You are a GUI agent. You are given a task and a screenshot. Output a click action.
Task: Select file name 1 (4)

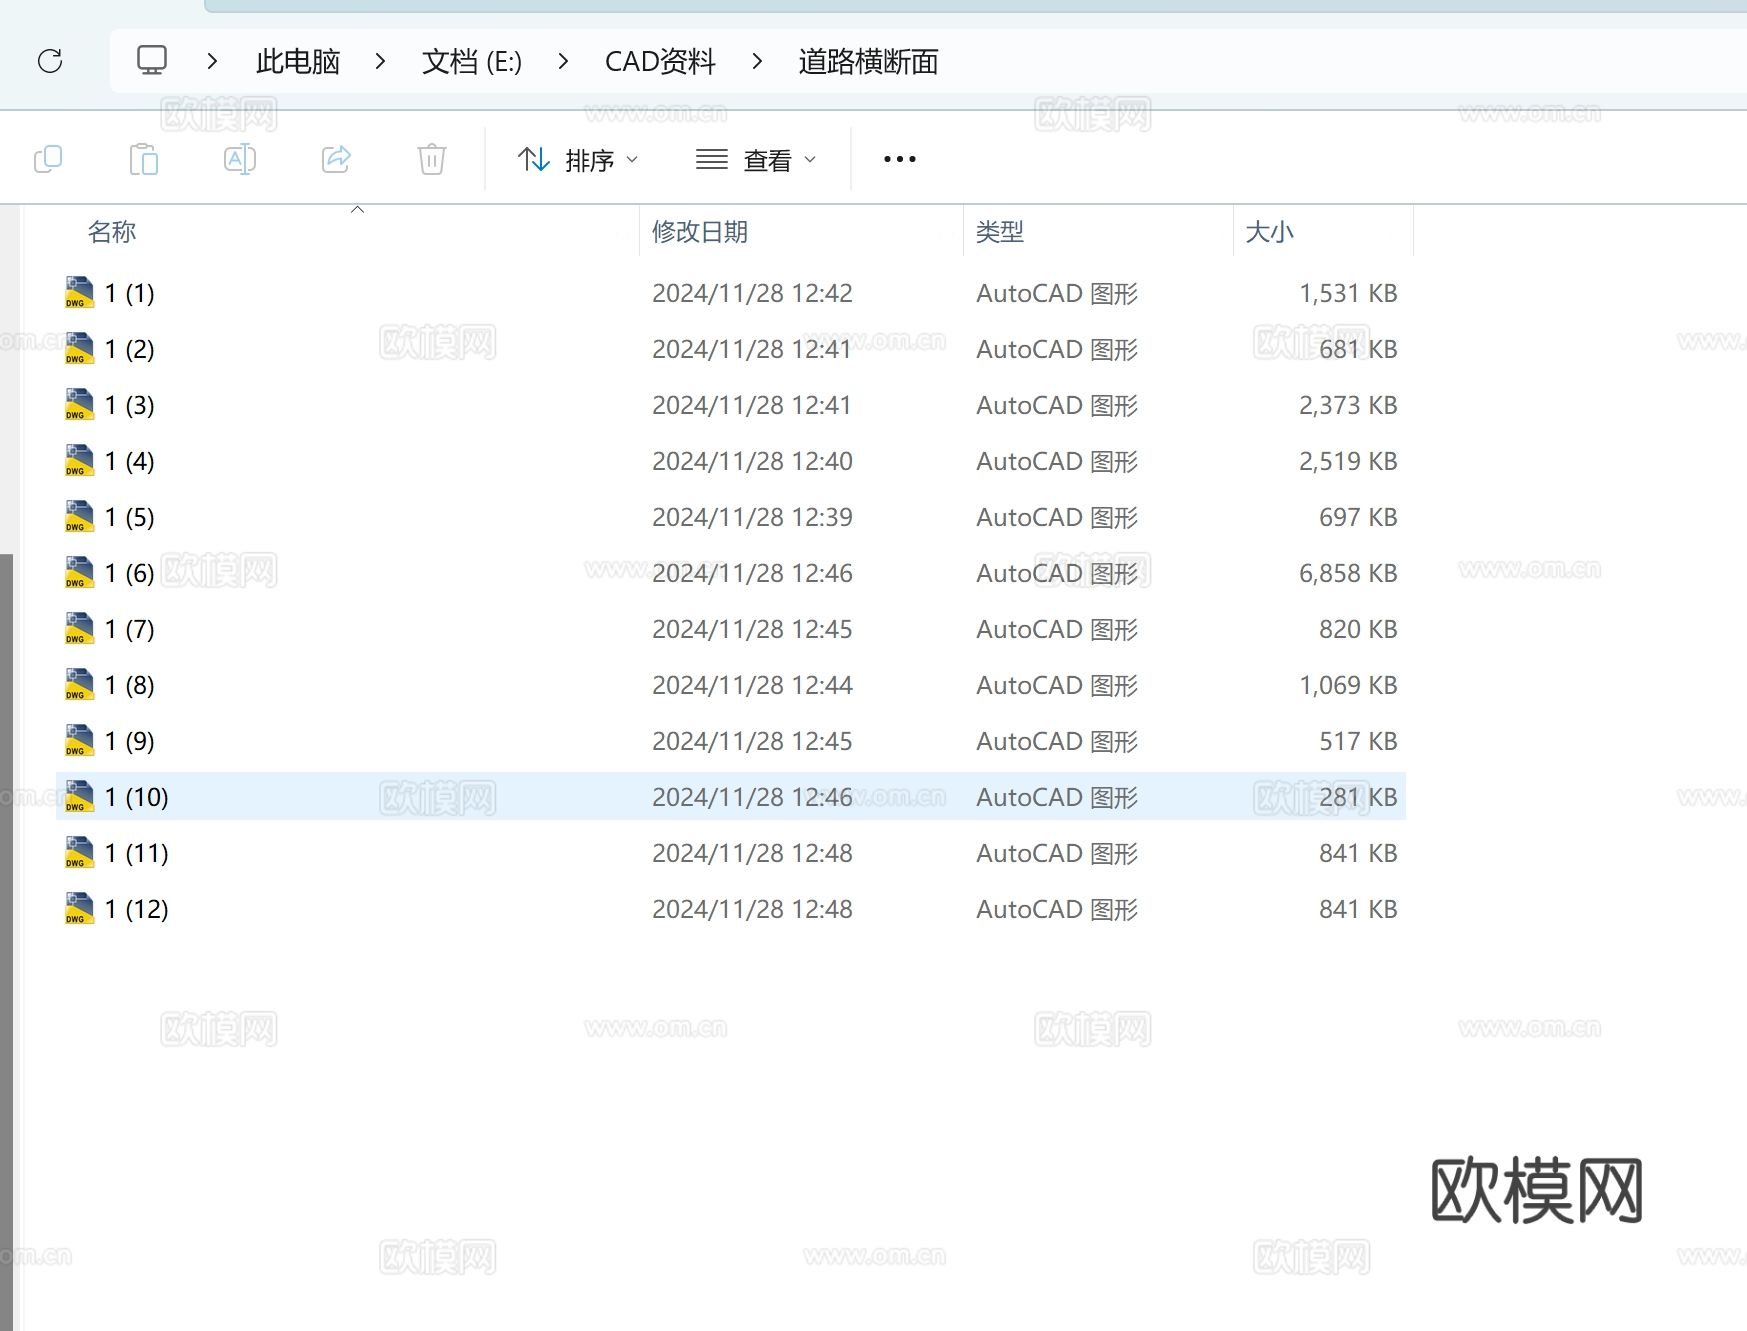click(x=130, y=461)
